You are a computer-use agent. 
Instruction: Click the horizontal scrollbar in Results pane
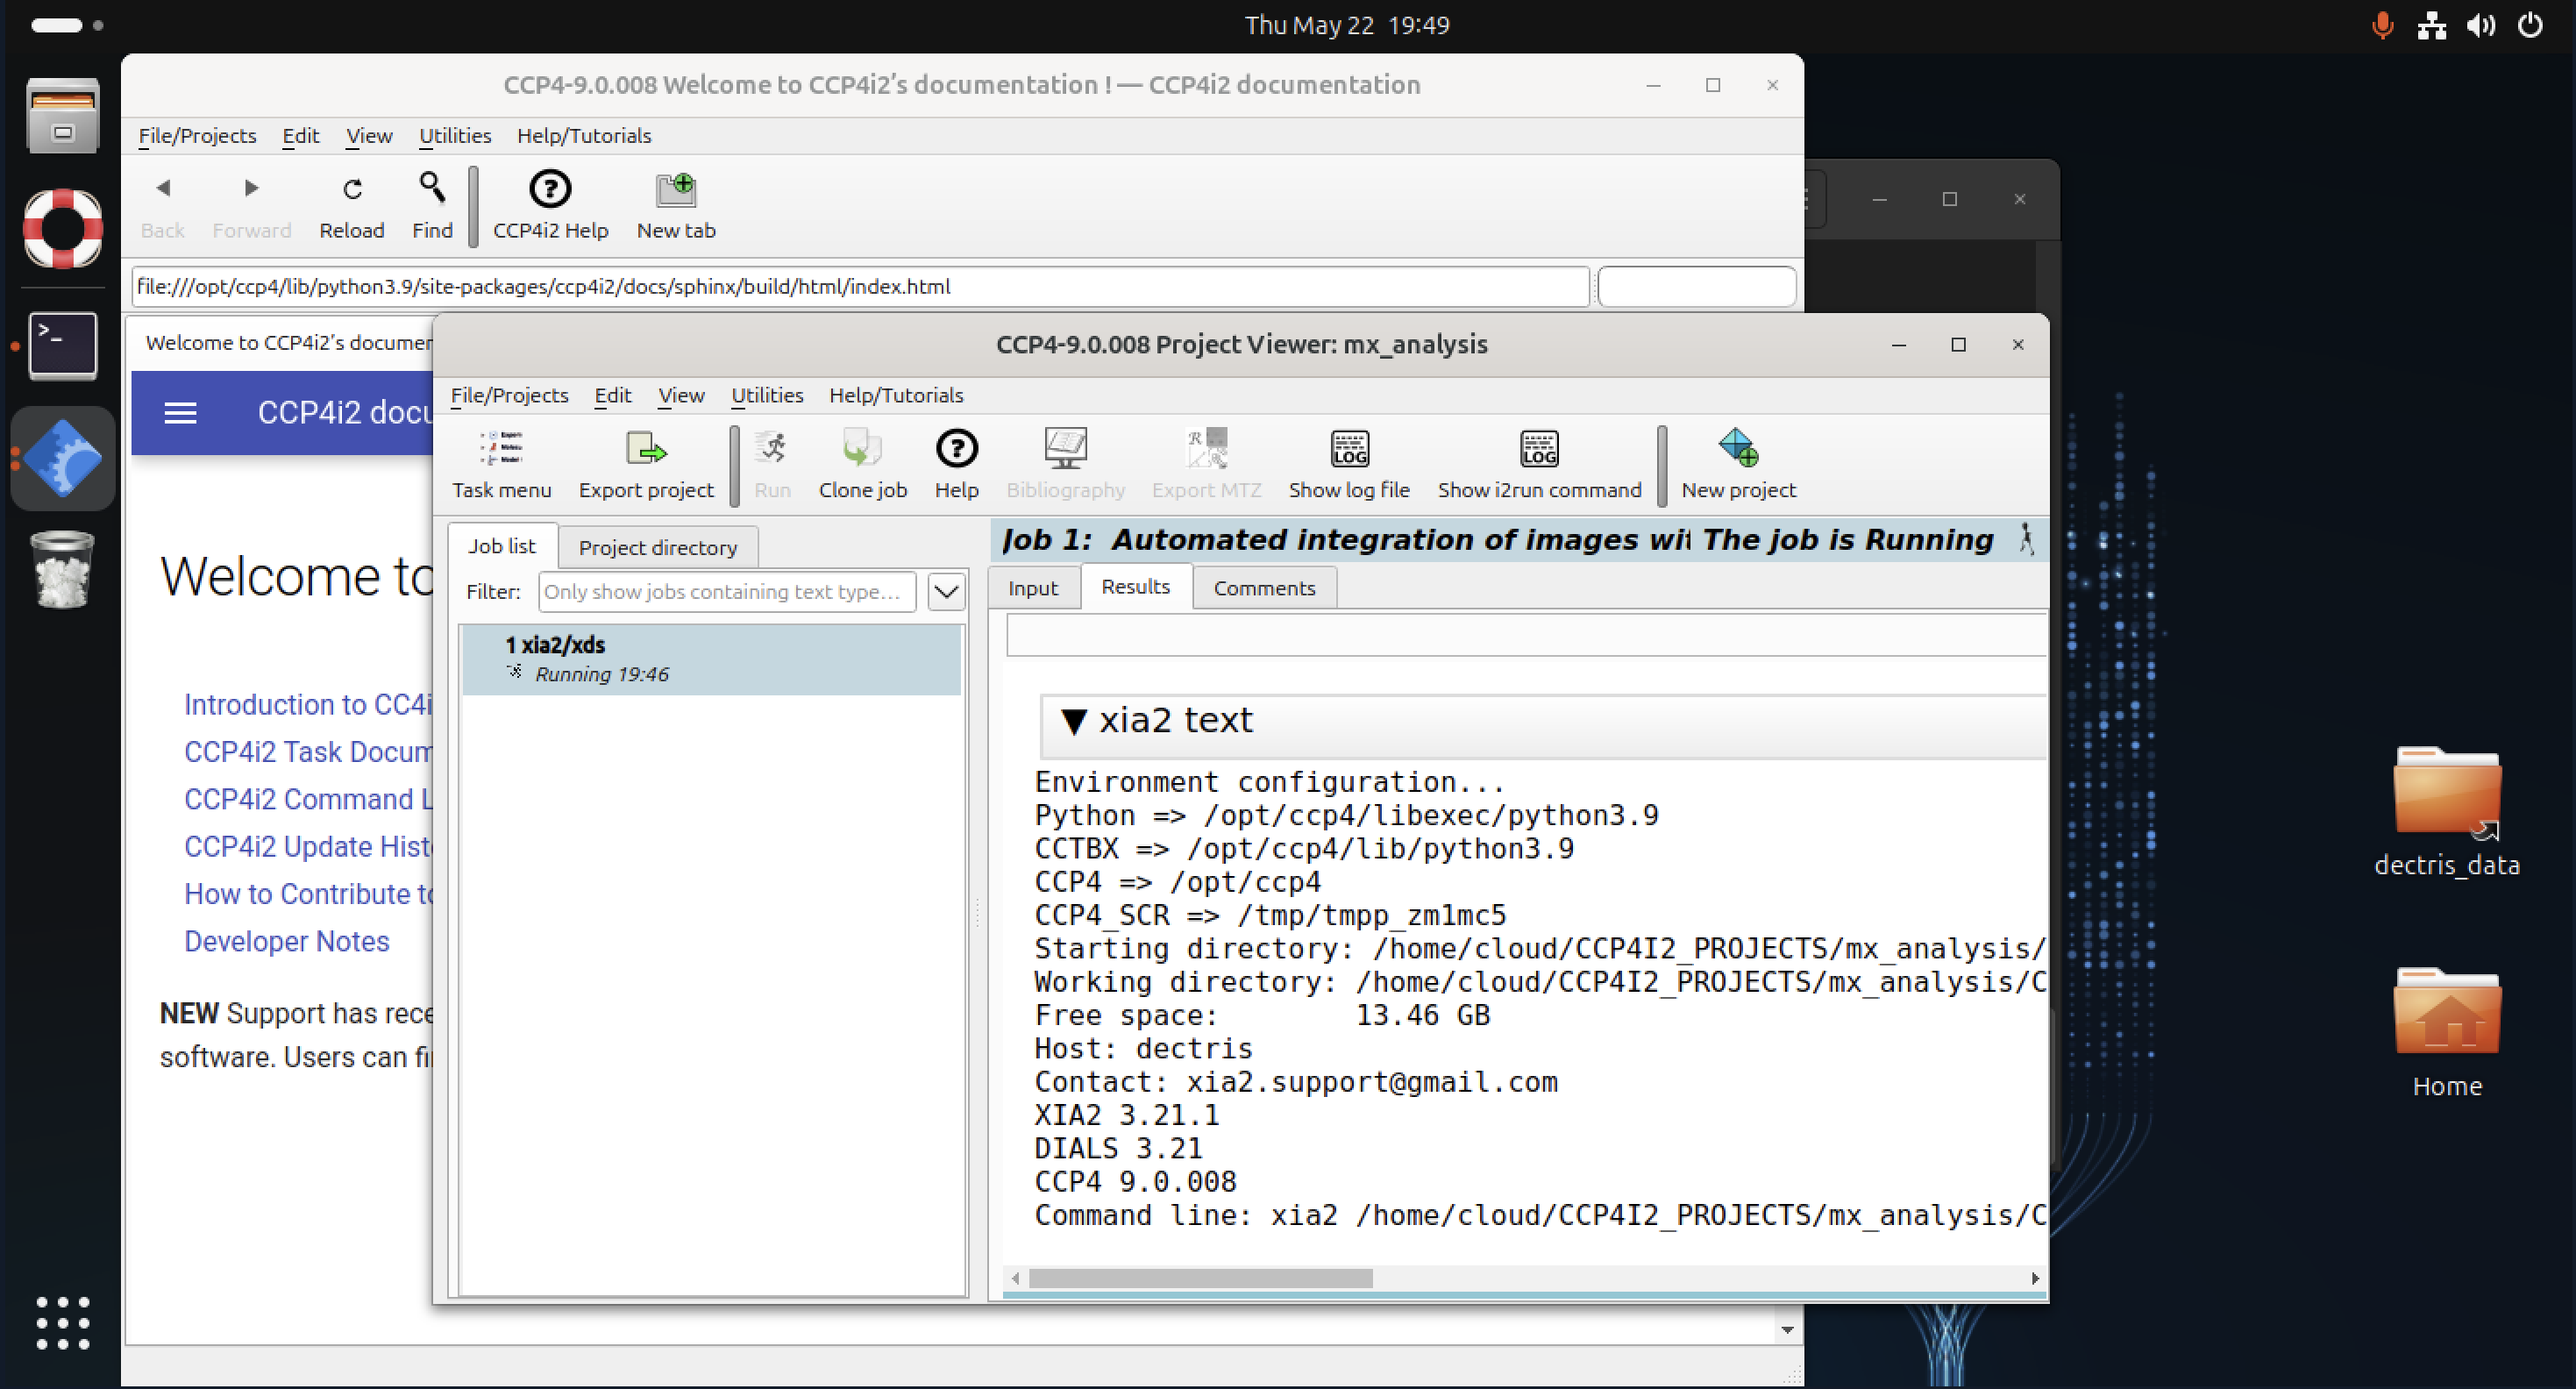[x=1200, y=1278]
